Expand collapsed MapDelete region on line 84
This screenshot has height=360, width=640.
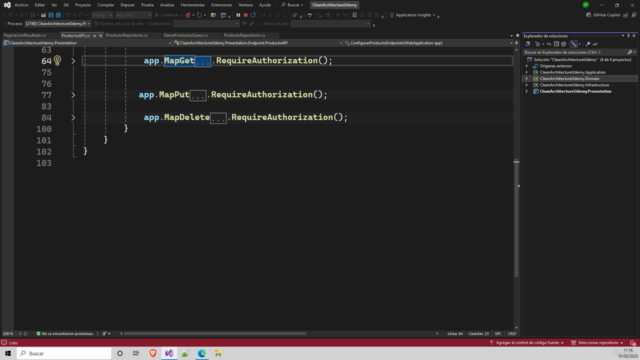pyautogui.click(x=73, y=118)
